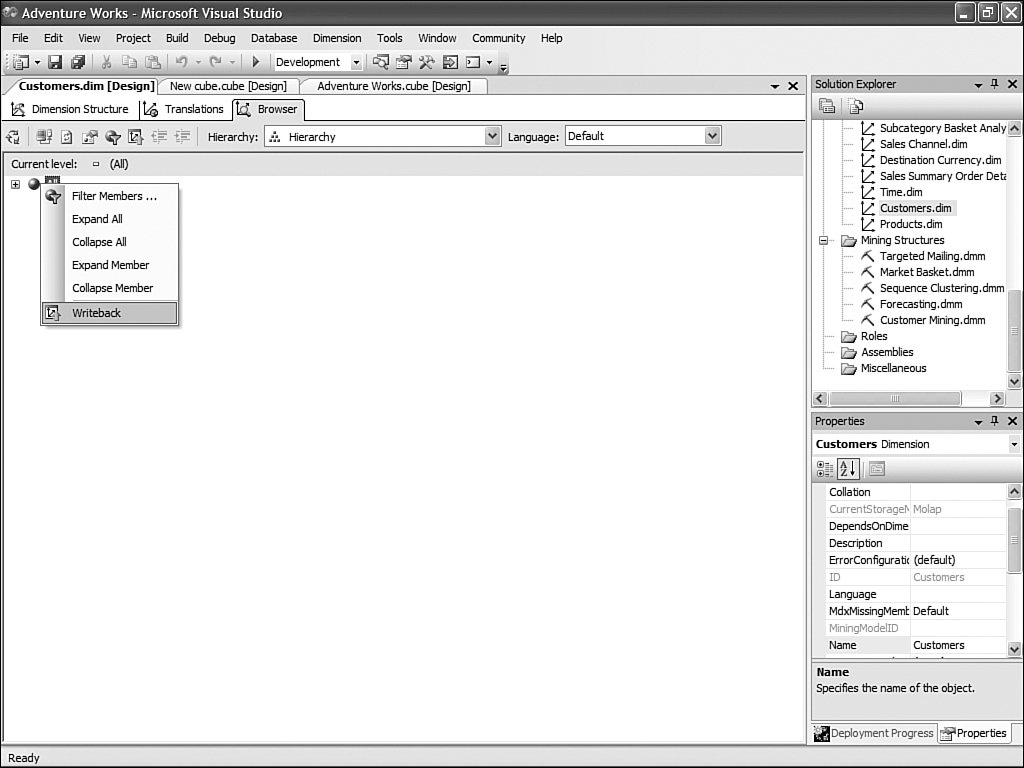Click the Copy icon in toolbar
Viewport: 1024px width, 768px height.
pos(129,62)
